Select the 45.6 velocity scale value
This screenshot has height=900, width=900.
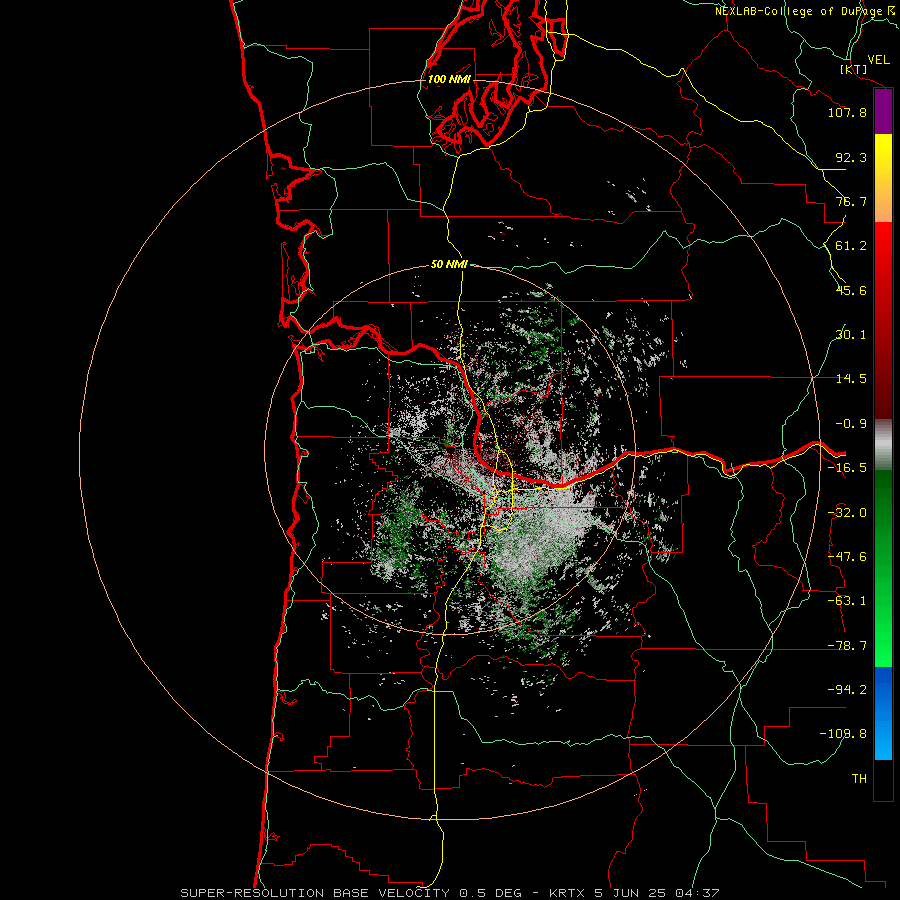[x=851, y=290]
